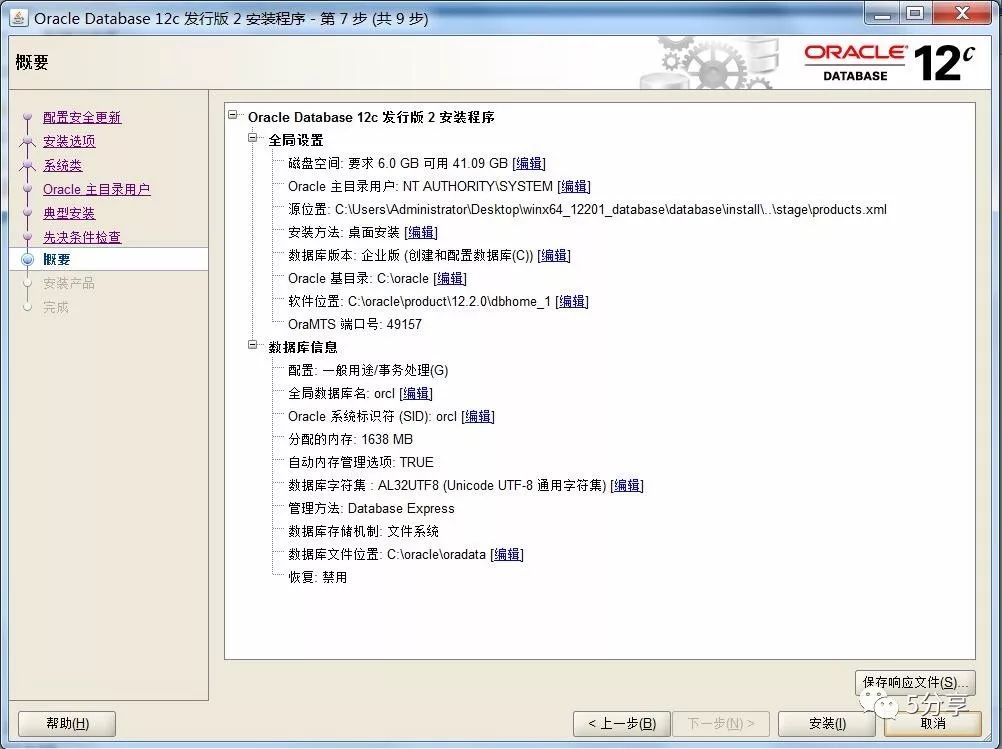Minimize the installer window

coord(883,13)
